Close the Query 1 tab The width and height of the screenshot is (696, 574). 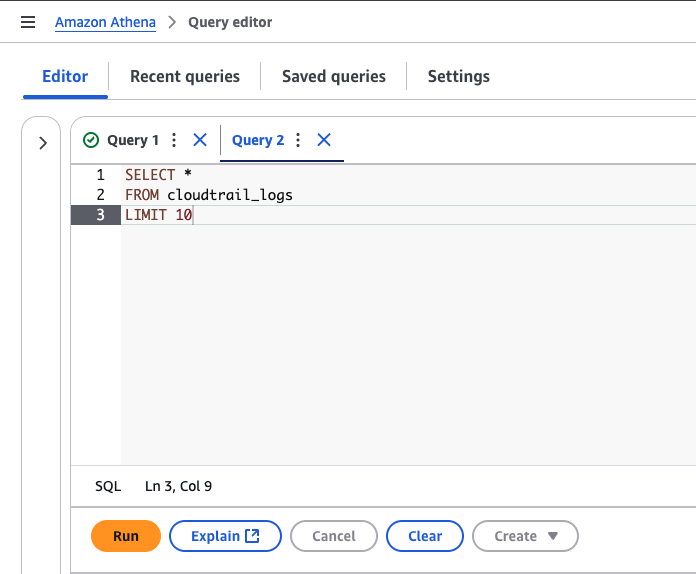click(x=200, y=140)
